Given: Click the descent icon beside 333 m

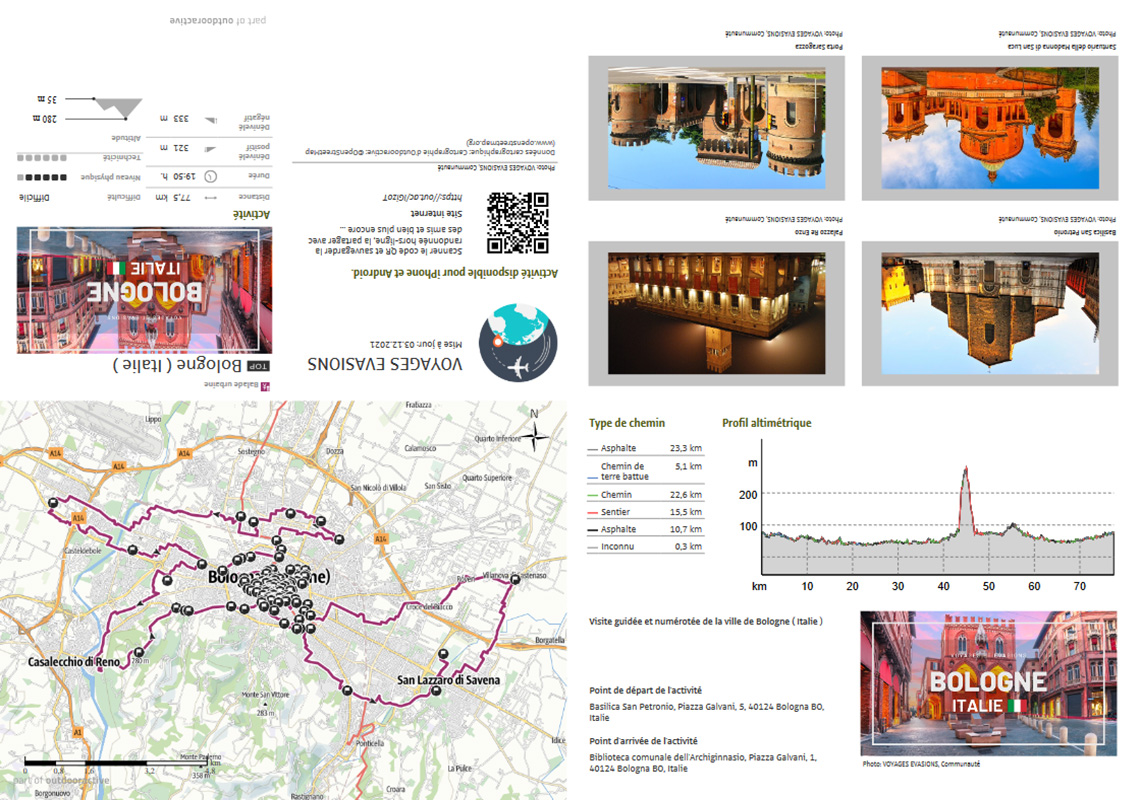Looking at the screenshot, I should point(211,120).
